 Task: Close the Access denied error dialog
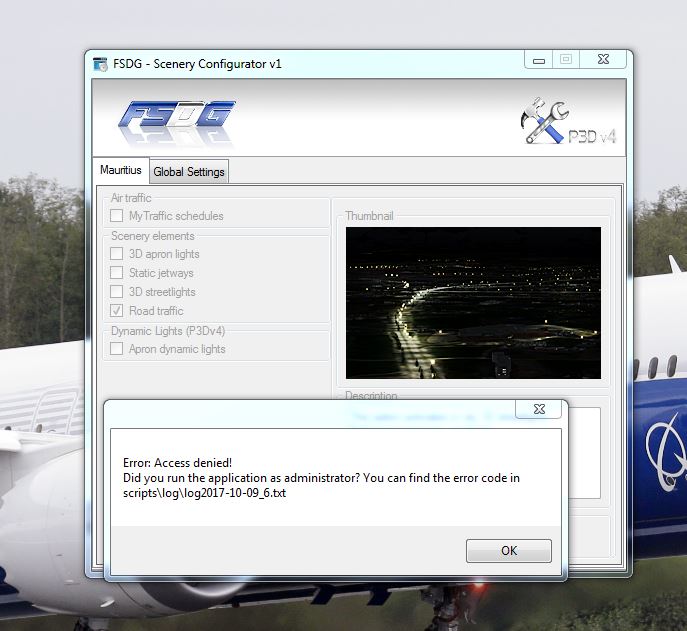538,409
